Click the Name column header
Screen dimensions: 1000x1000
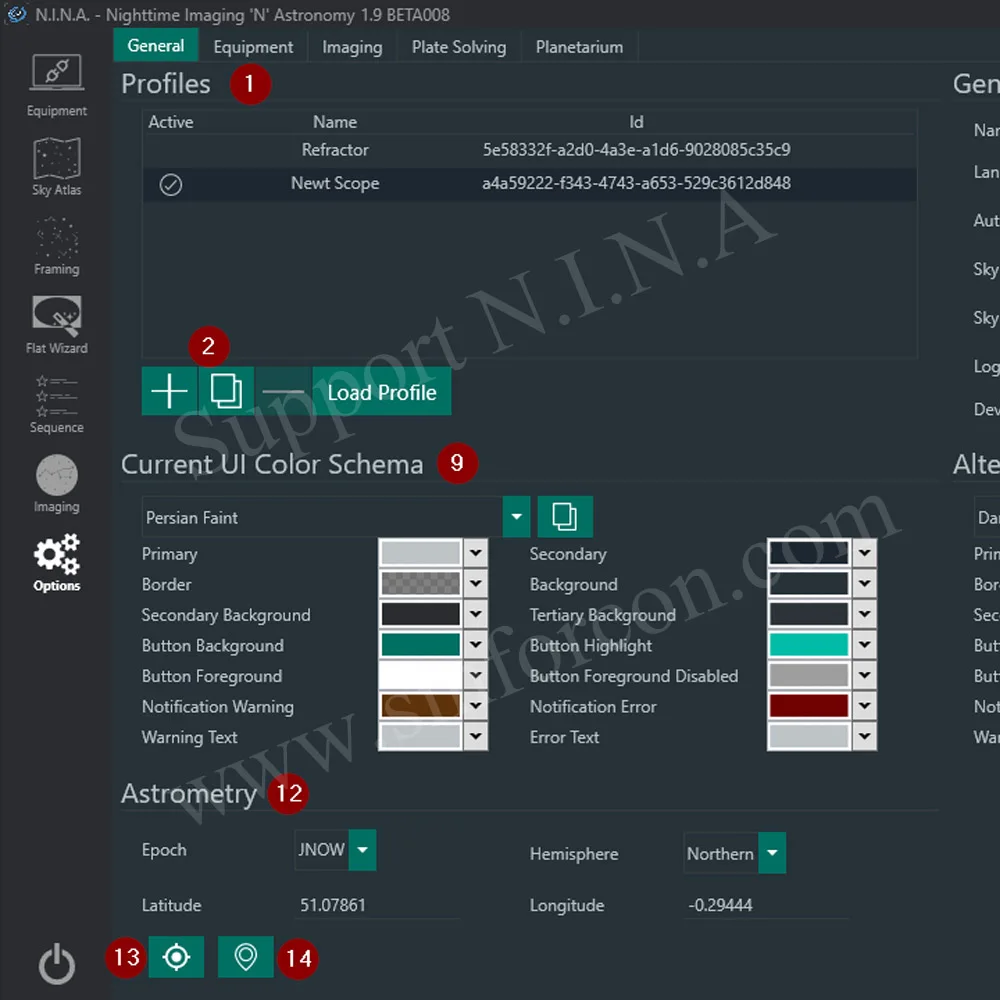coord(335,122)
